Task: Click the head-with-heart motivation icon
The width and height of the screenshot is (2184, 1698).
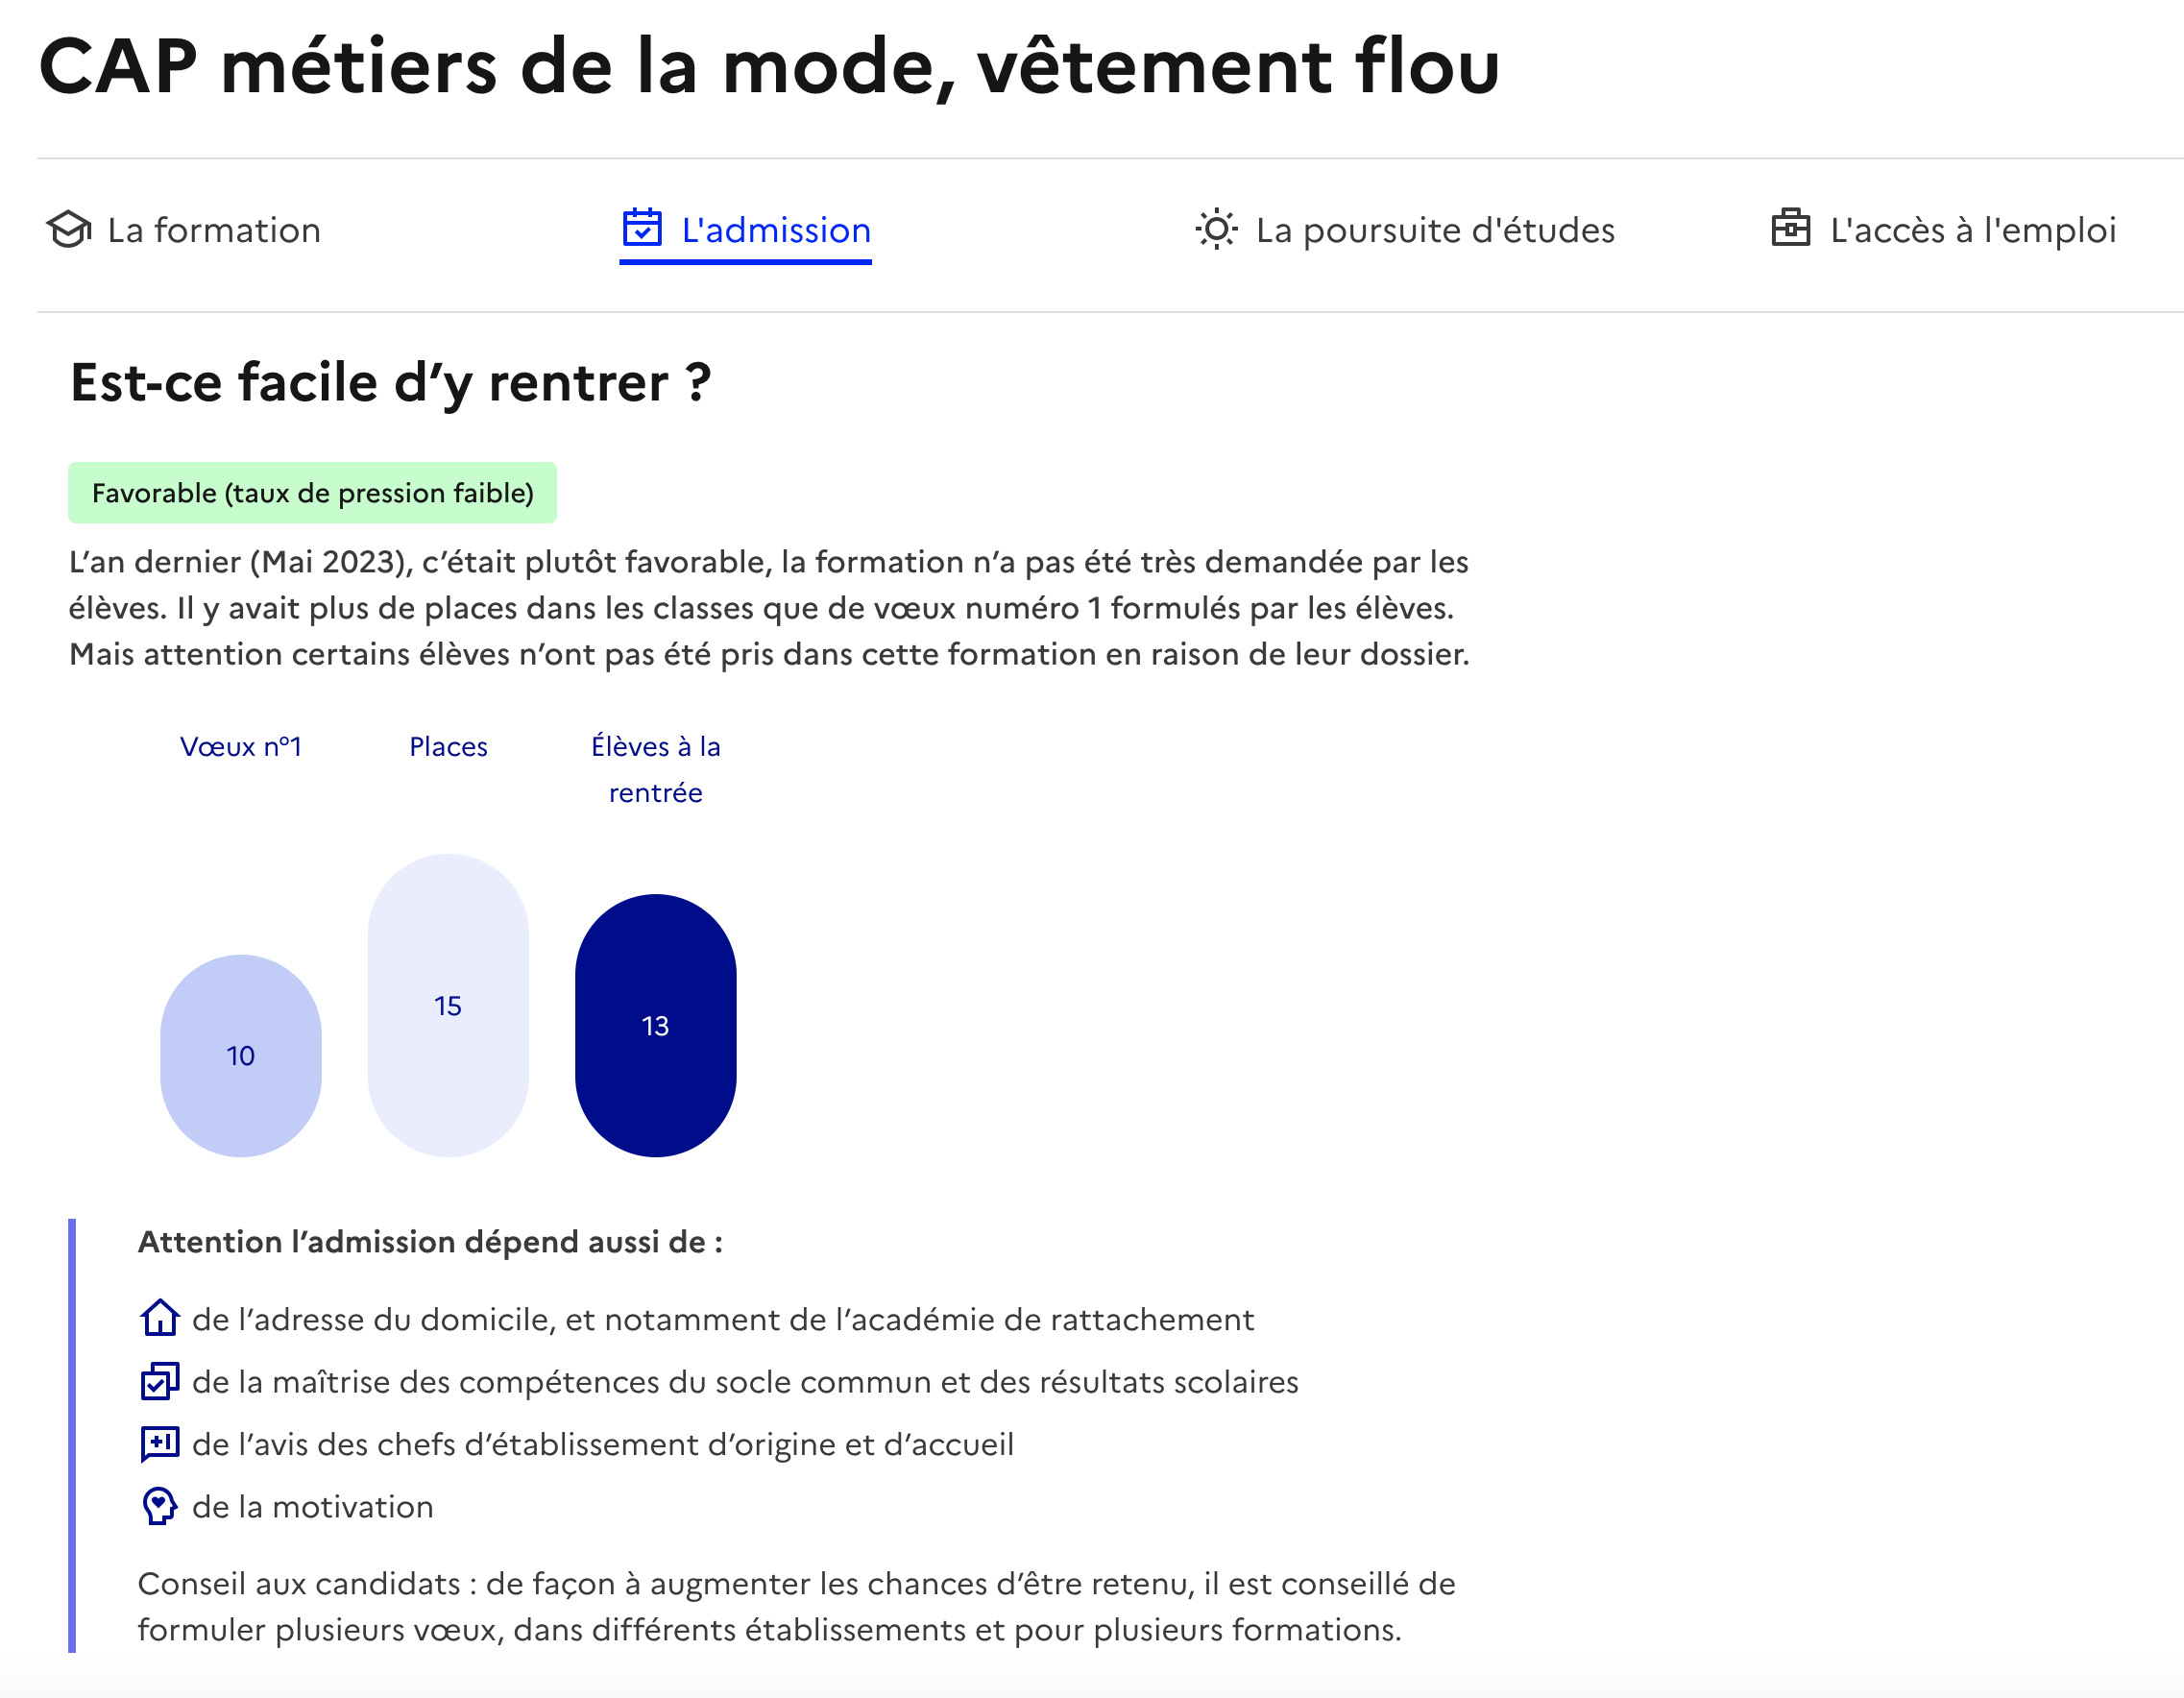Action: [160, 1506]
